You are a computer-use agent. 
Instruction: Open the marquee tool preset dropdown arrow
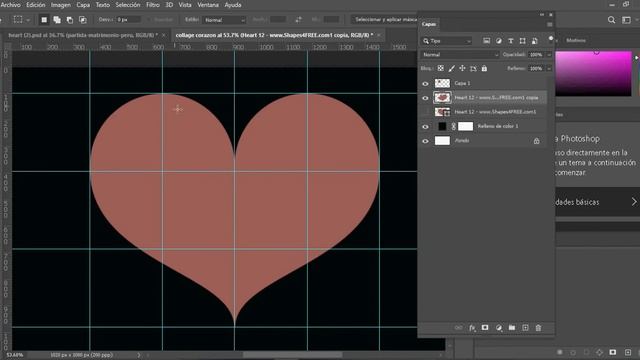28,20
